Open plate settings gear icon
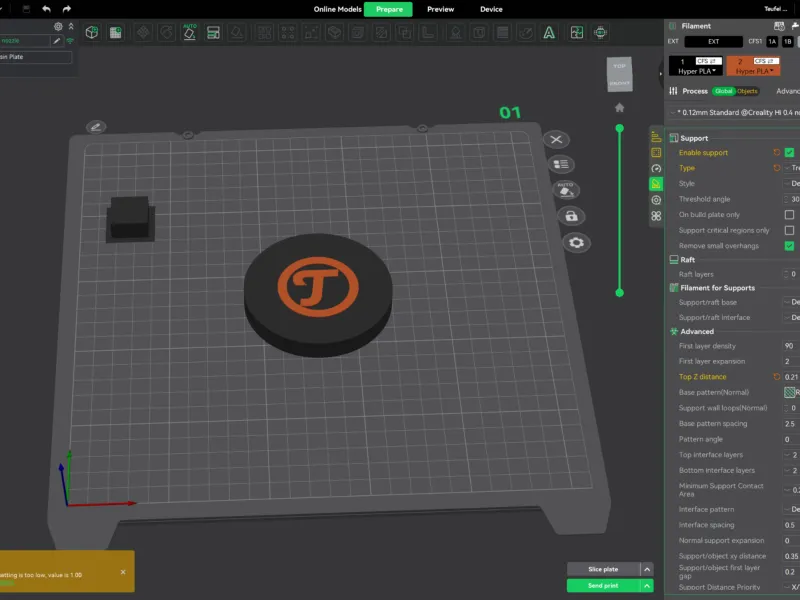The image size is (800, 600). point(577,242)
